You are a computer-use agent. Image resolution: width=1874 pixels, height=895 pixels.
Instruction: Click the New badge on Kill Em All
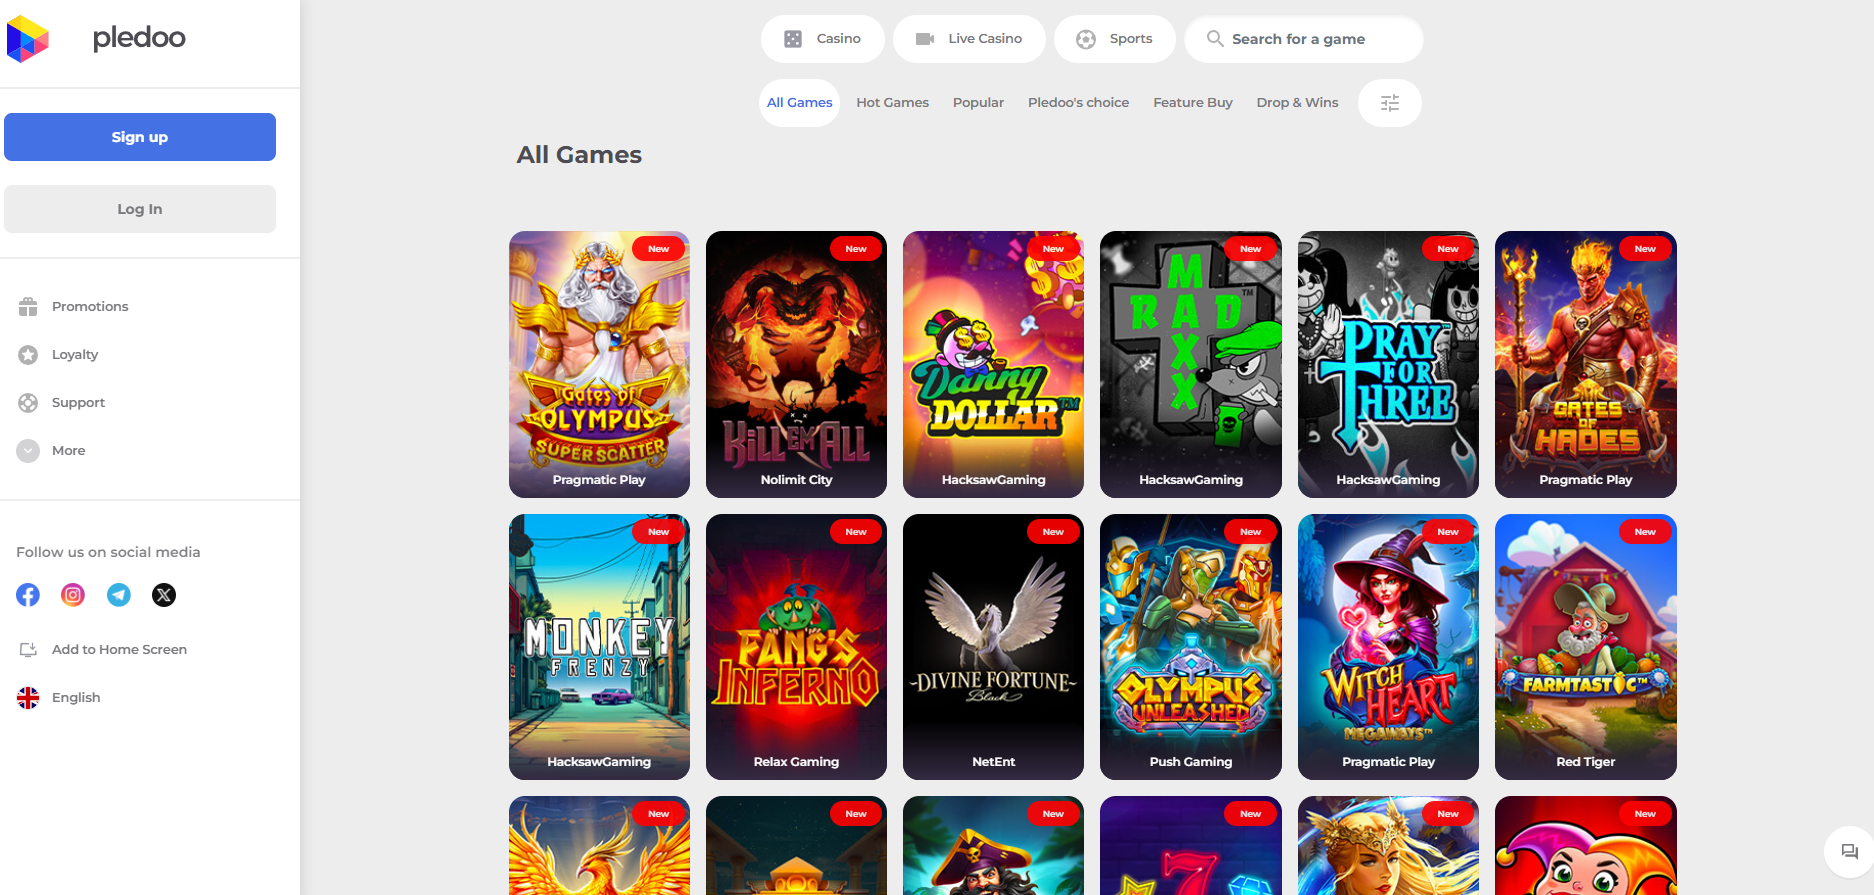tap(856, 248)
